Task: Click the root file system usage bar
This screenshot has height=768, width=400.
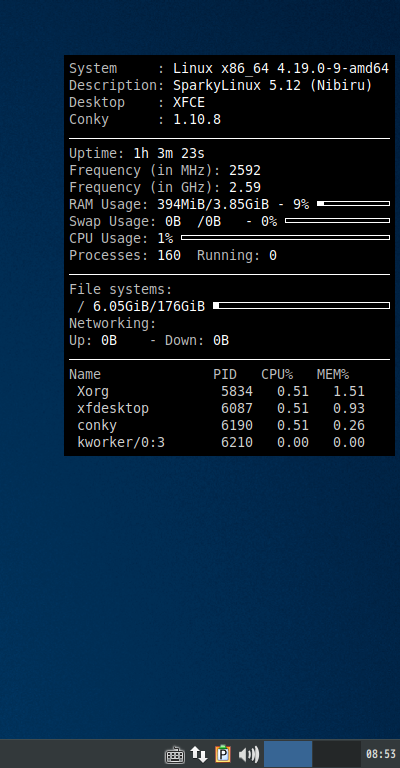Action: (302, 306)
